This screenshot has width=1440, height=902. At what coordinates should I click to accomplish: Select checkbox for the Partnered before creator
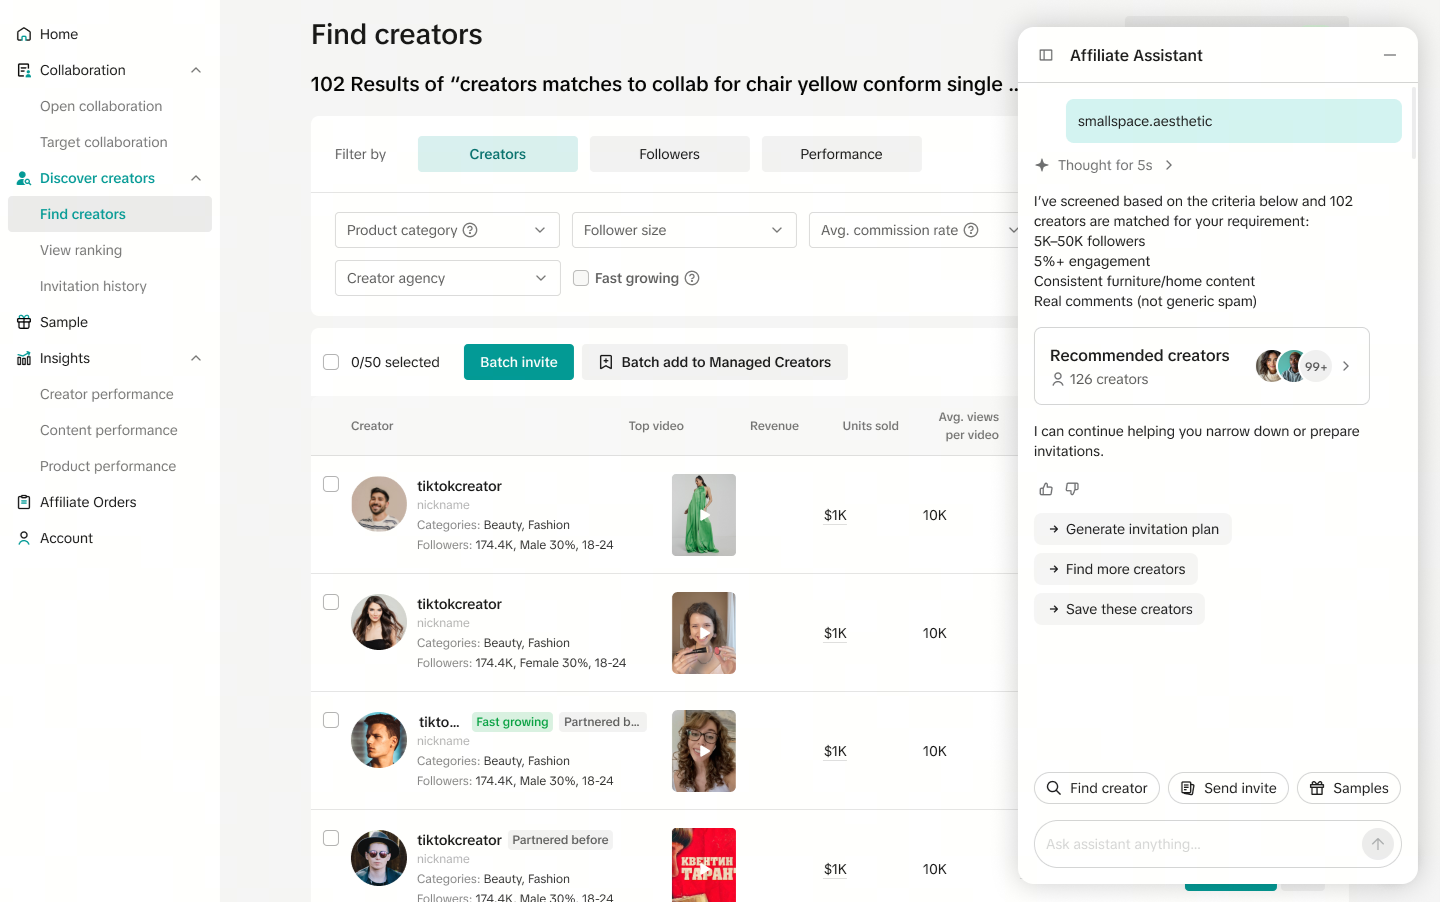tap(331, 838)
